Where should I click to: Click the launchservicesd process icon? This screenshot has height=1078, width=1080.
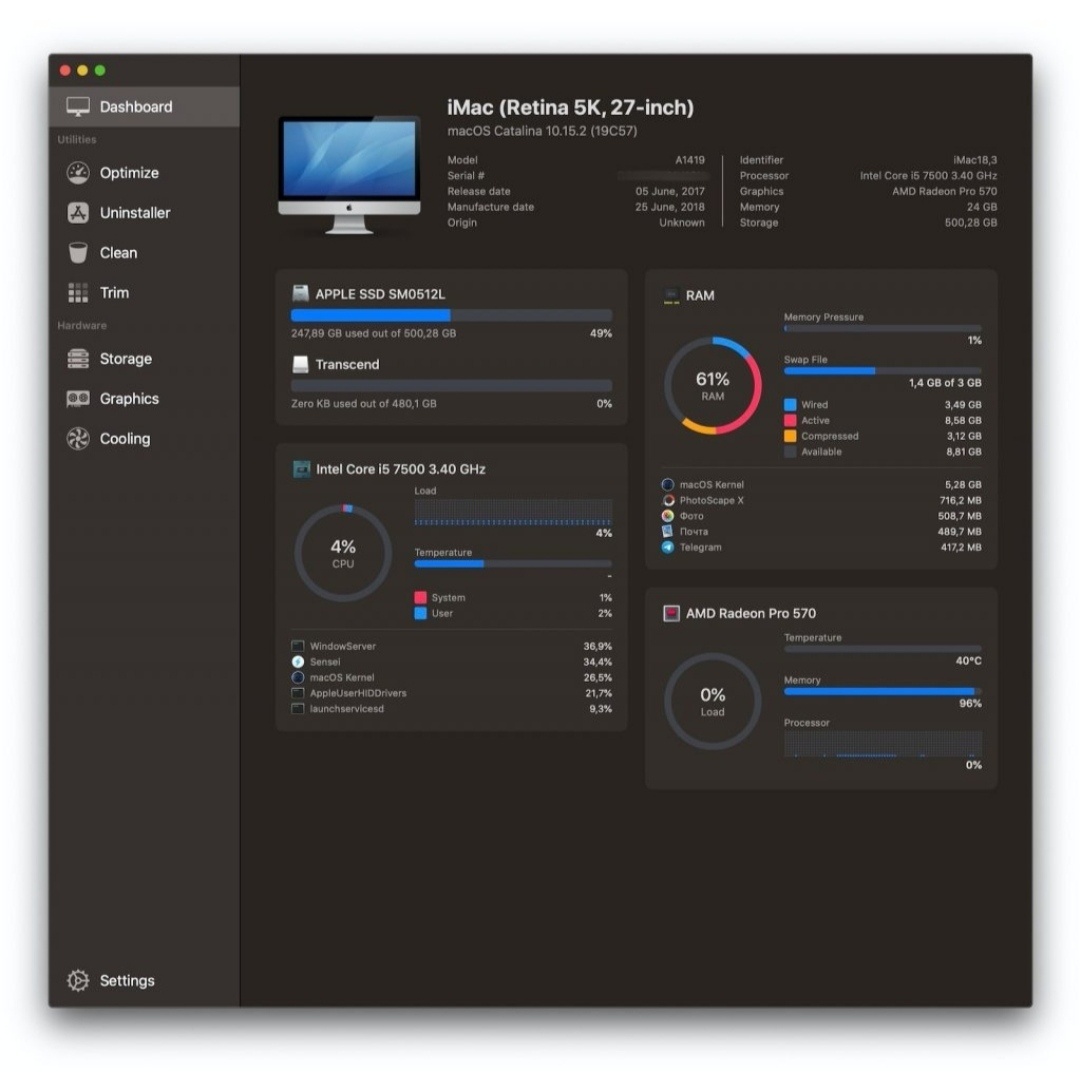298,709
